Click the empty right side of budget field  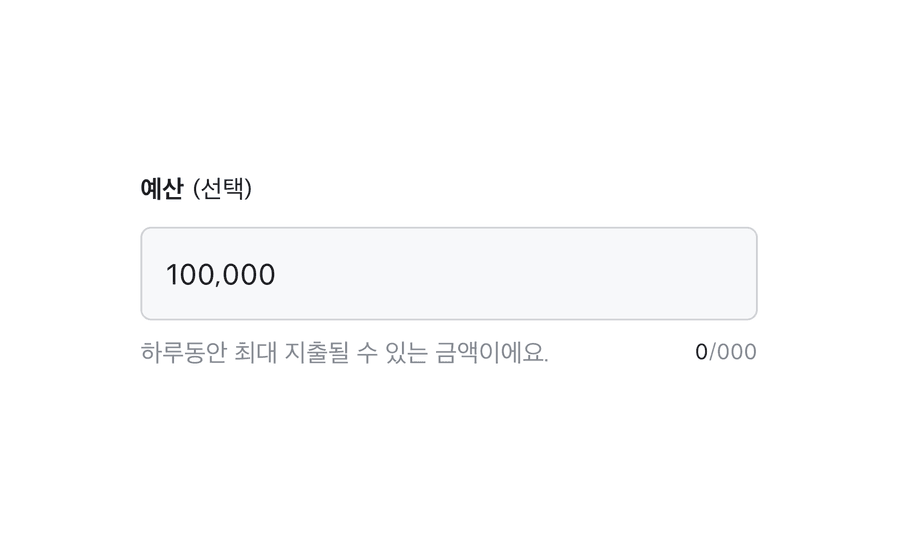coord(600,274)
